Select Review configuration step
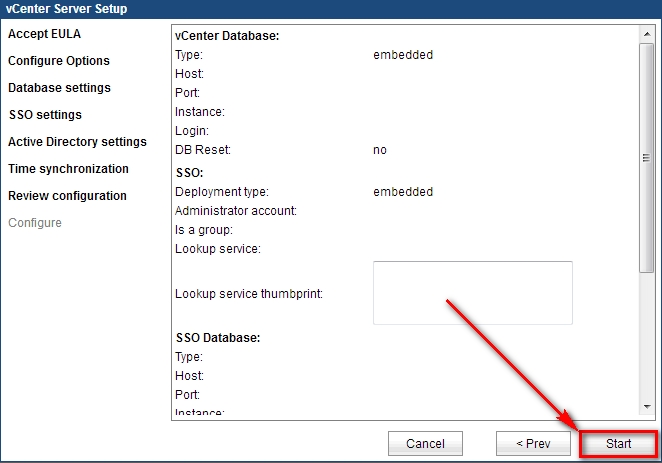This screenshot has width=662, height=463. coord(67,196)
